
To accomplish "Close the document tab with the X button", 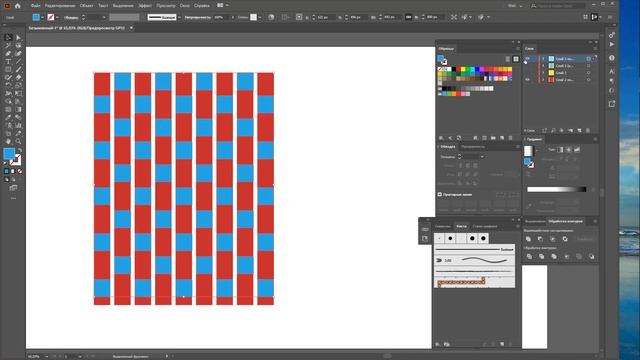I will point(131,28).
